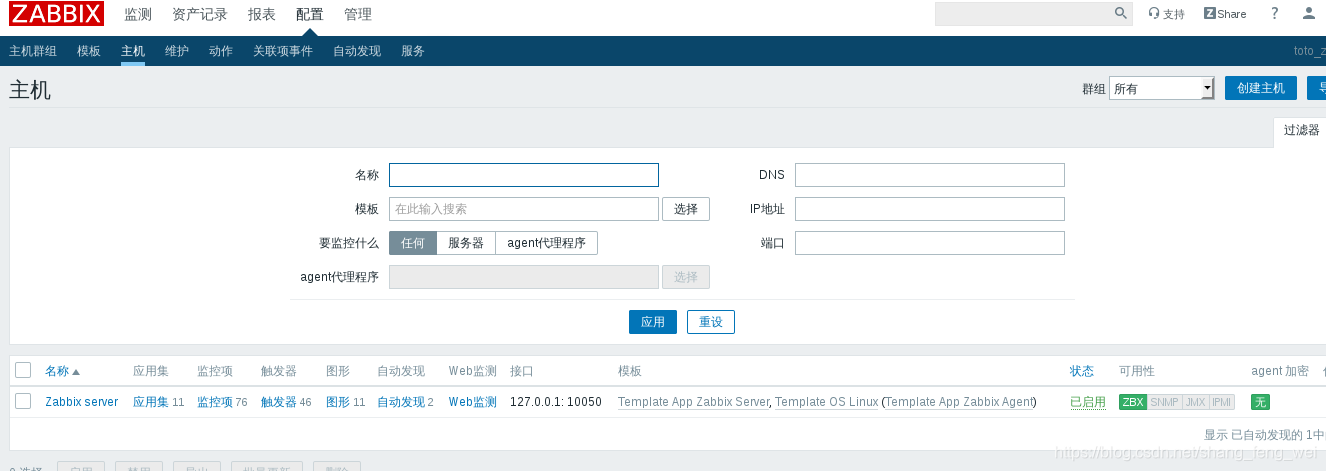Open the 群组 dropdown
Image resolution: width=1326 pixels, height=471 pixels.
click(1161, 88)
